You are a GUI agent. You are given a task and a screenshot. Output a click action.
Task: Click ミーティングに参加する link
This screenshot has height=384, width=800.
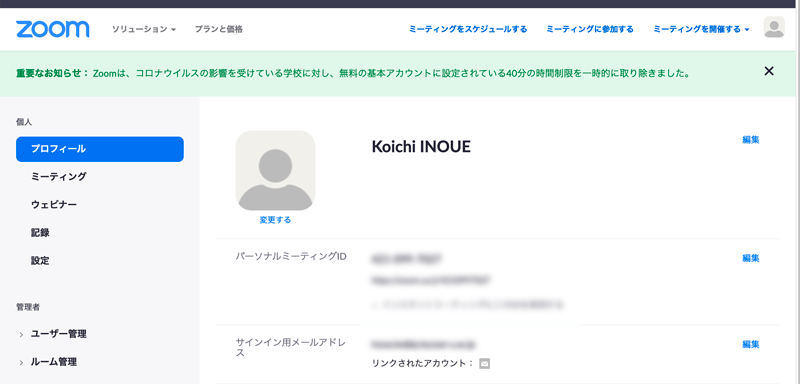pos(590,29)
